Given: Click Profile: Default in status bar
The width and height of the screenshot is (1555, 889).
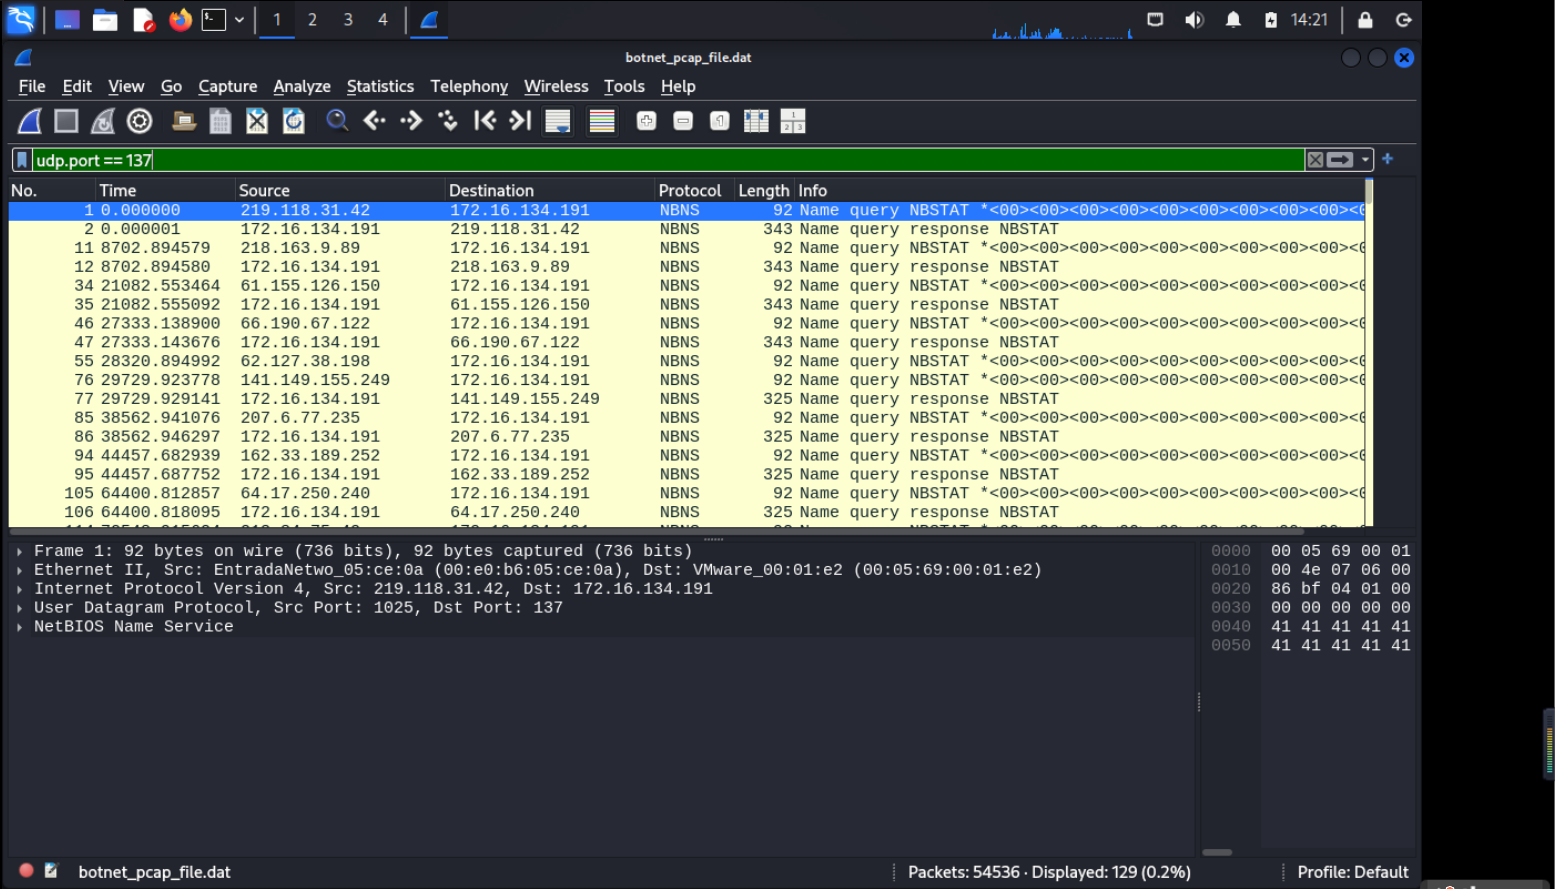Looking at the screenshot, I should pos(1352,872).
